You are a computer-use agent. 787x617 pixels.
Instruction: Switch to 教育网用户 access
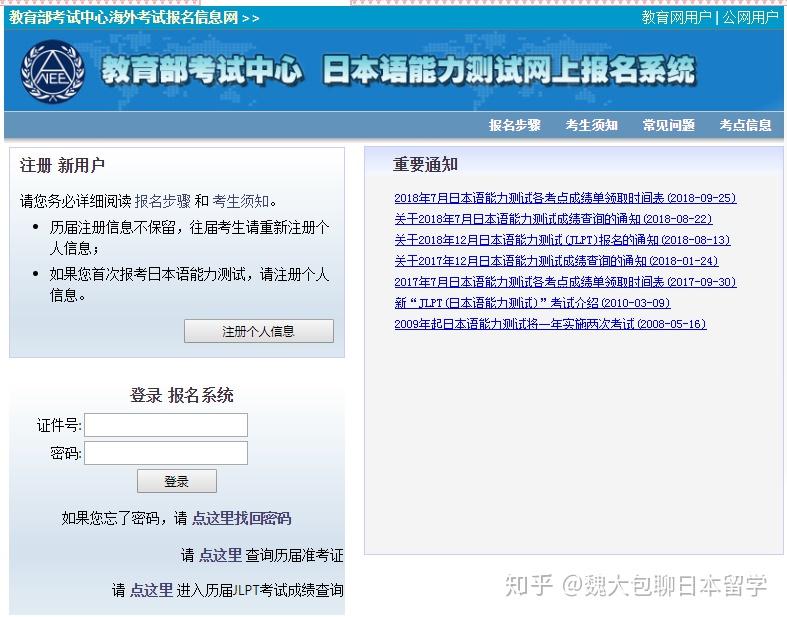[x=677, y=18]
